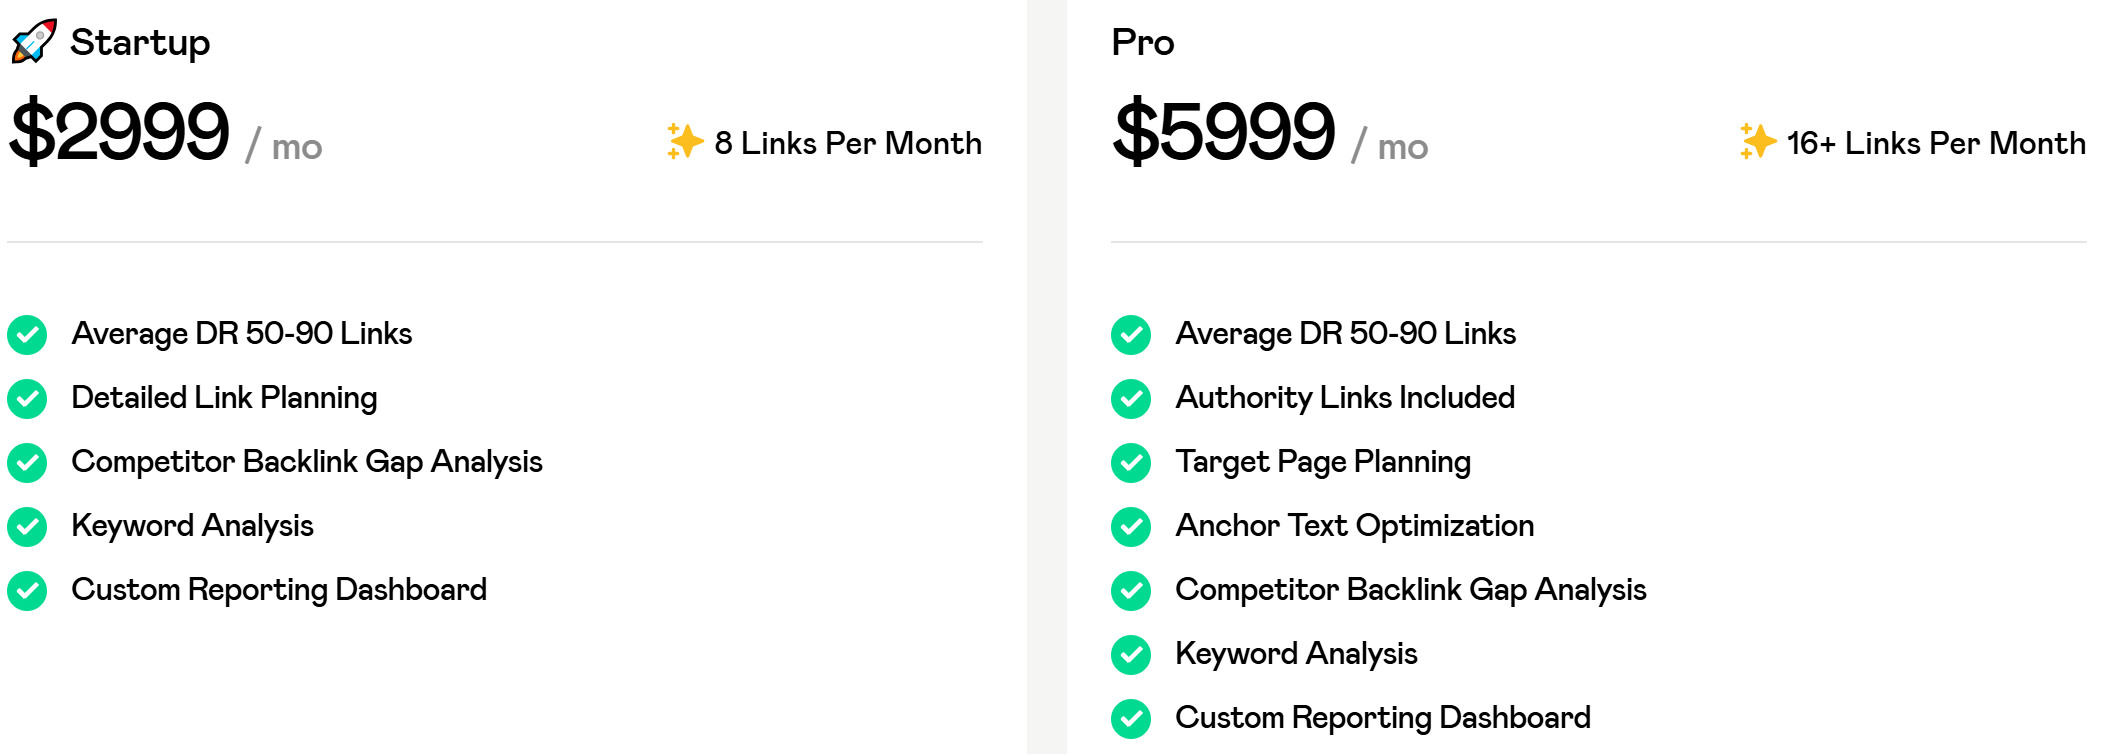Click the green checkmark beside Authority Links Included
2114x754 pixels.
coord(1131,399)
